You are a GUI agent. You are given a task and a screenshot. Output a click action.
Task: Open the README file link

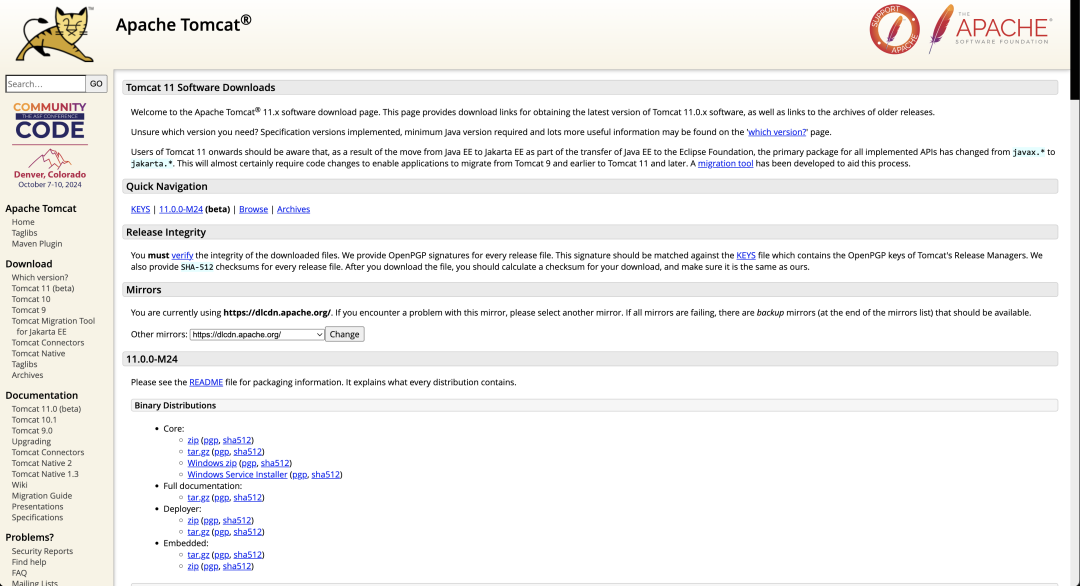point(206,382)
